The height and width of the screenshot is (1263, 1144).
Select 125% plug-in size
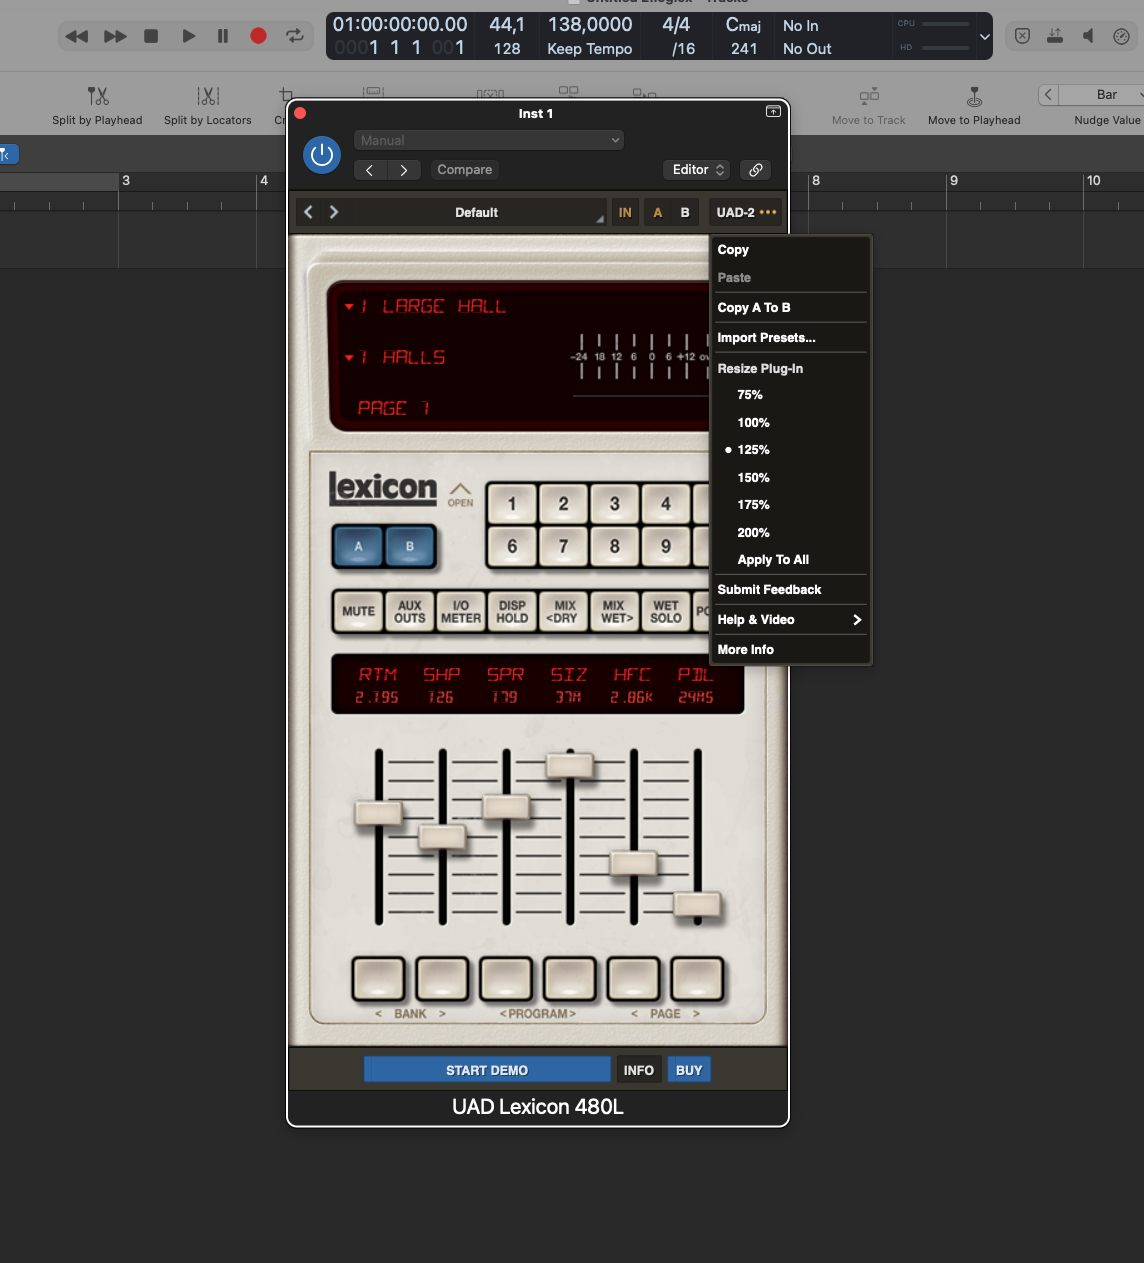[790, 450]
